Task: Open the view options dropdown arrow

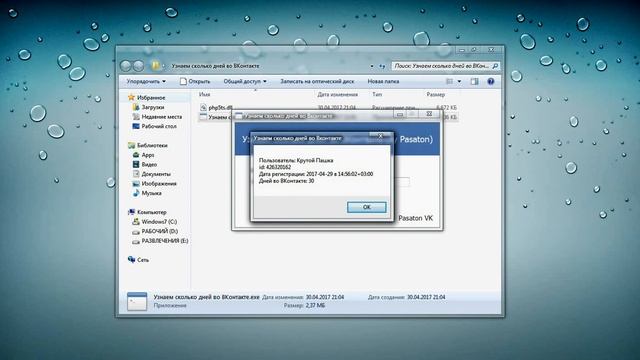Action: 459,81
